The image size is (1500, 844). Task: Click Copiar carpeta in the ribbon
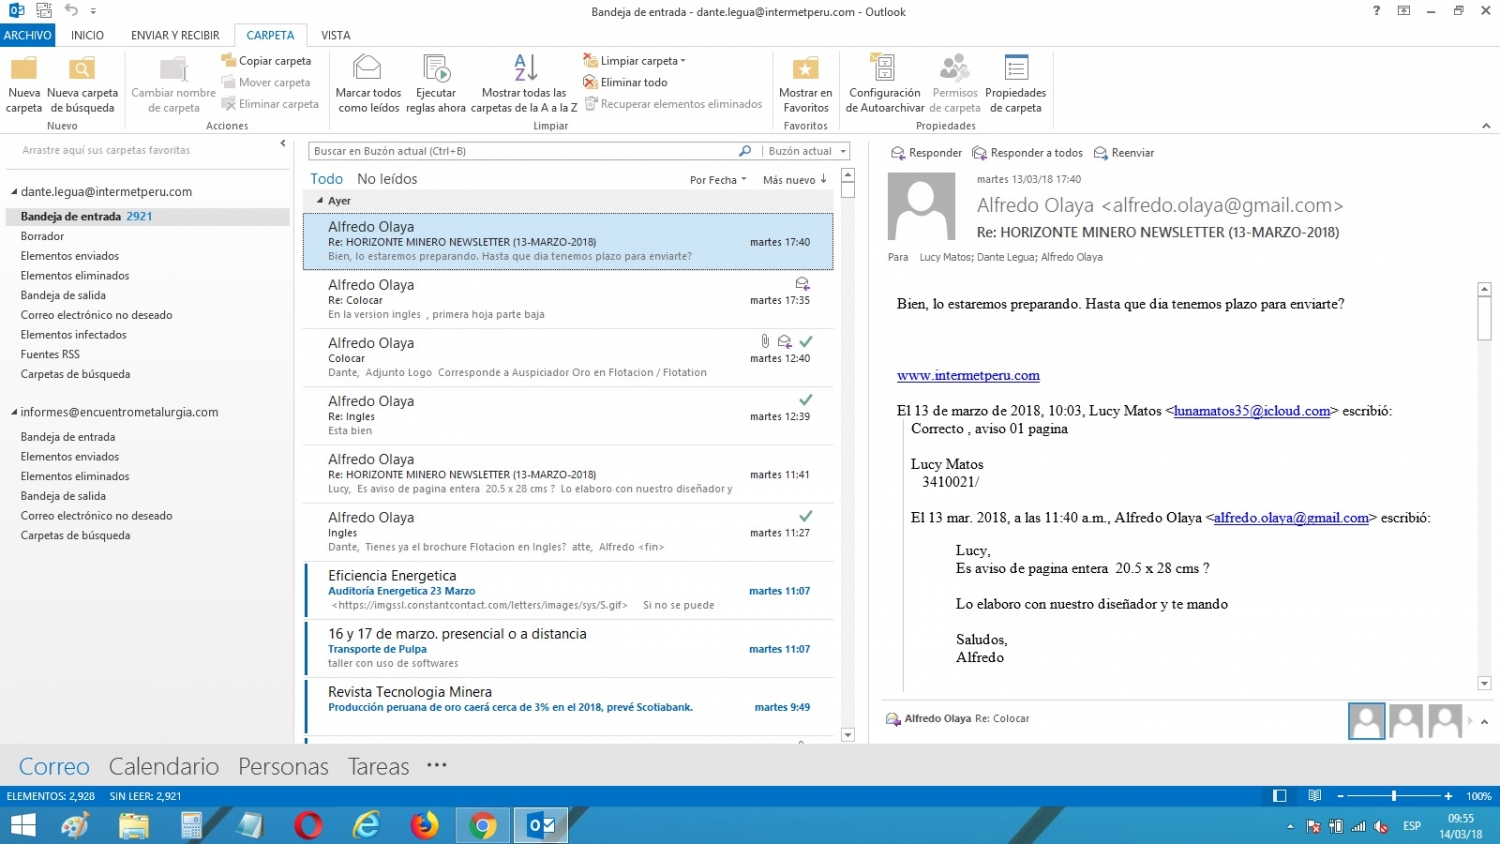pyautogui.click(x=266, y=61)
